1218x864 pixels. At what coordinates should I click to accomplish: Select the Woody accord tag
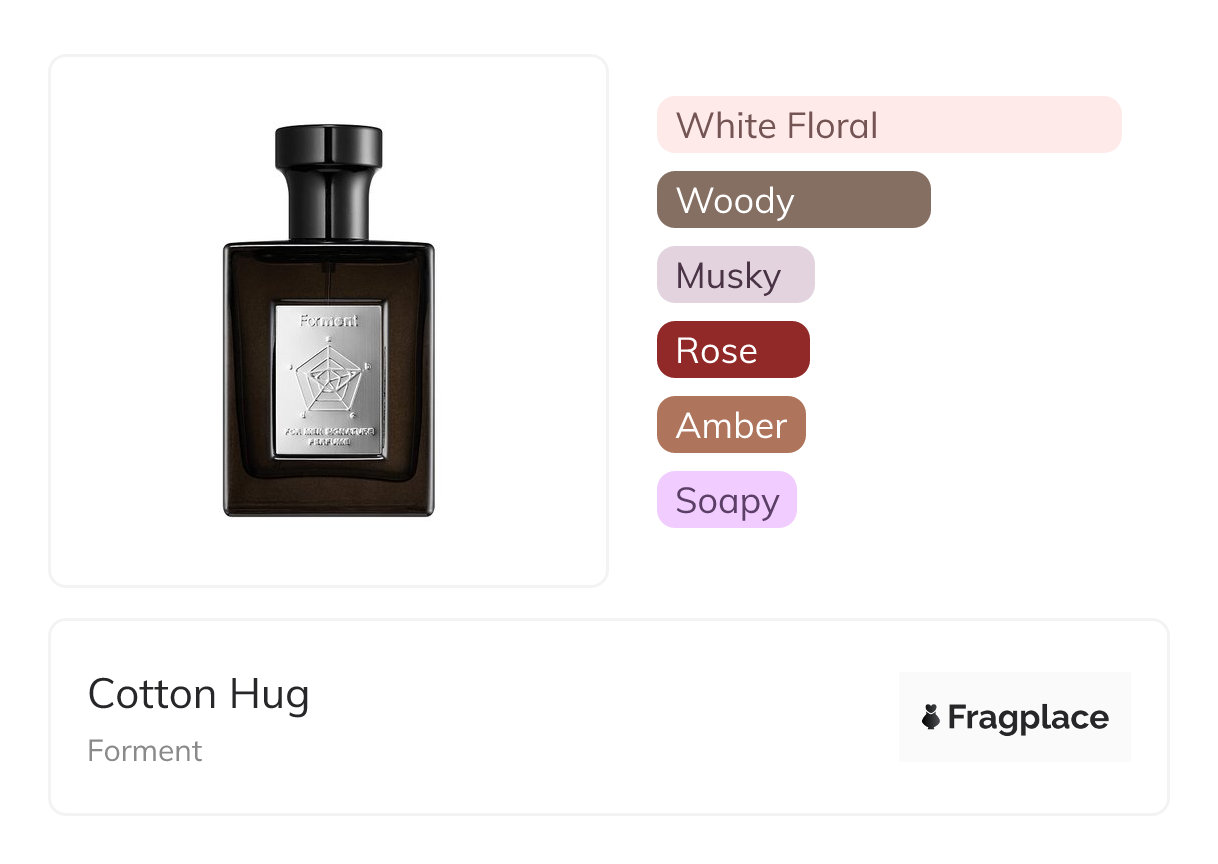tap(794, 200)
